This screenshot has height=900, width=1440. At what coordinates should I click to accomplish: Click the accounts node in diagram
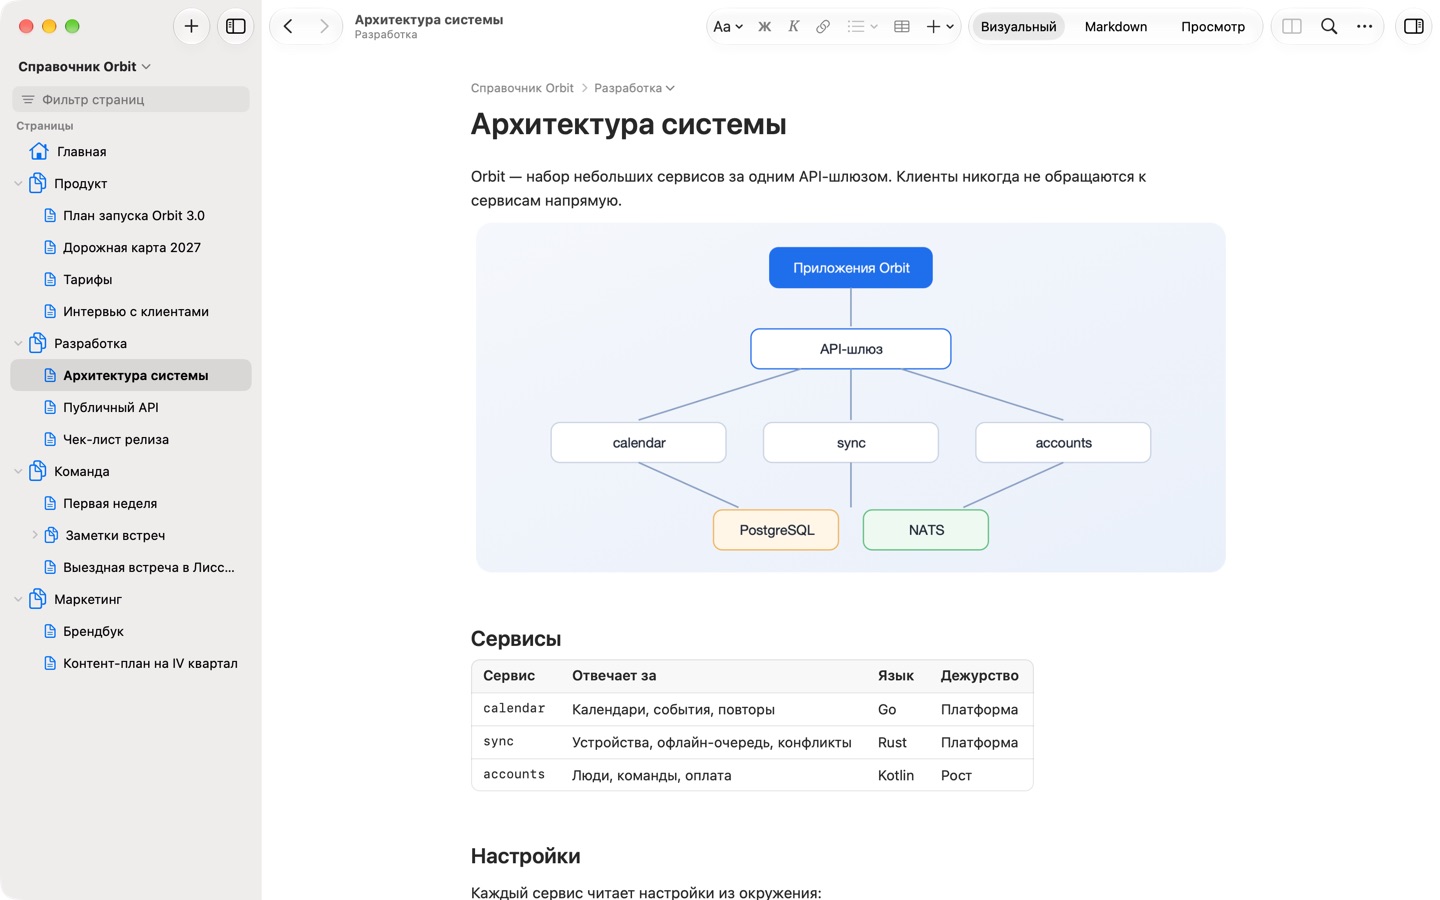pos(1063,443)
